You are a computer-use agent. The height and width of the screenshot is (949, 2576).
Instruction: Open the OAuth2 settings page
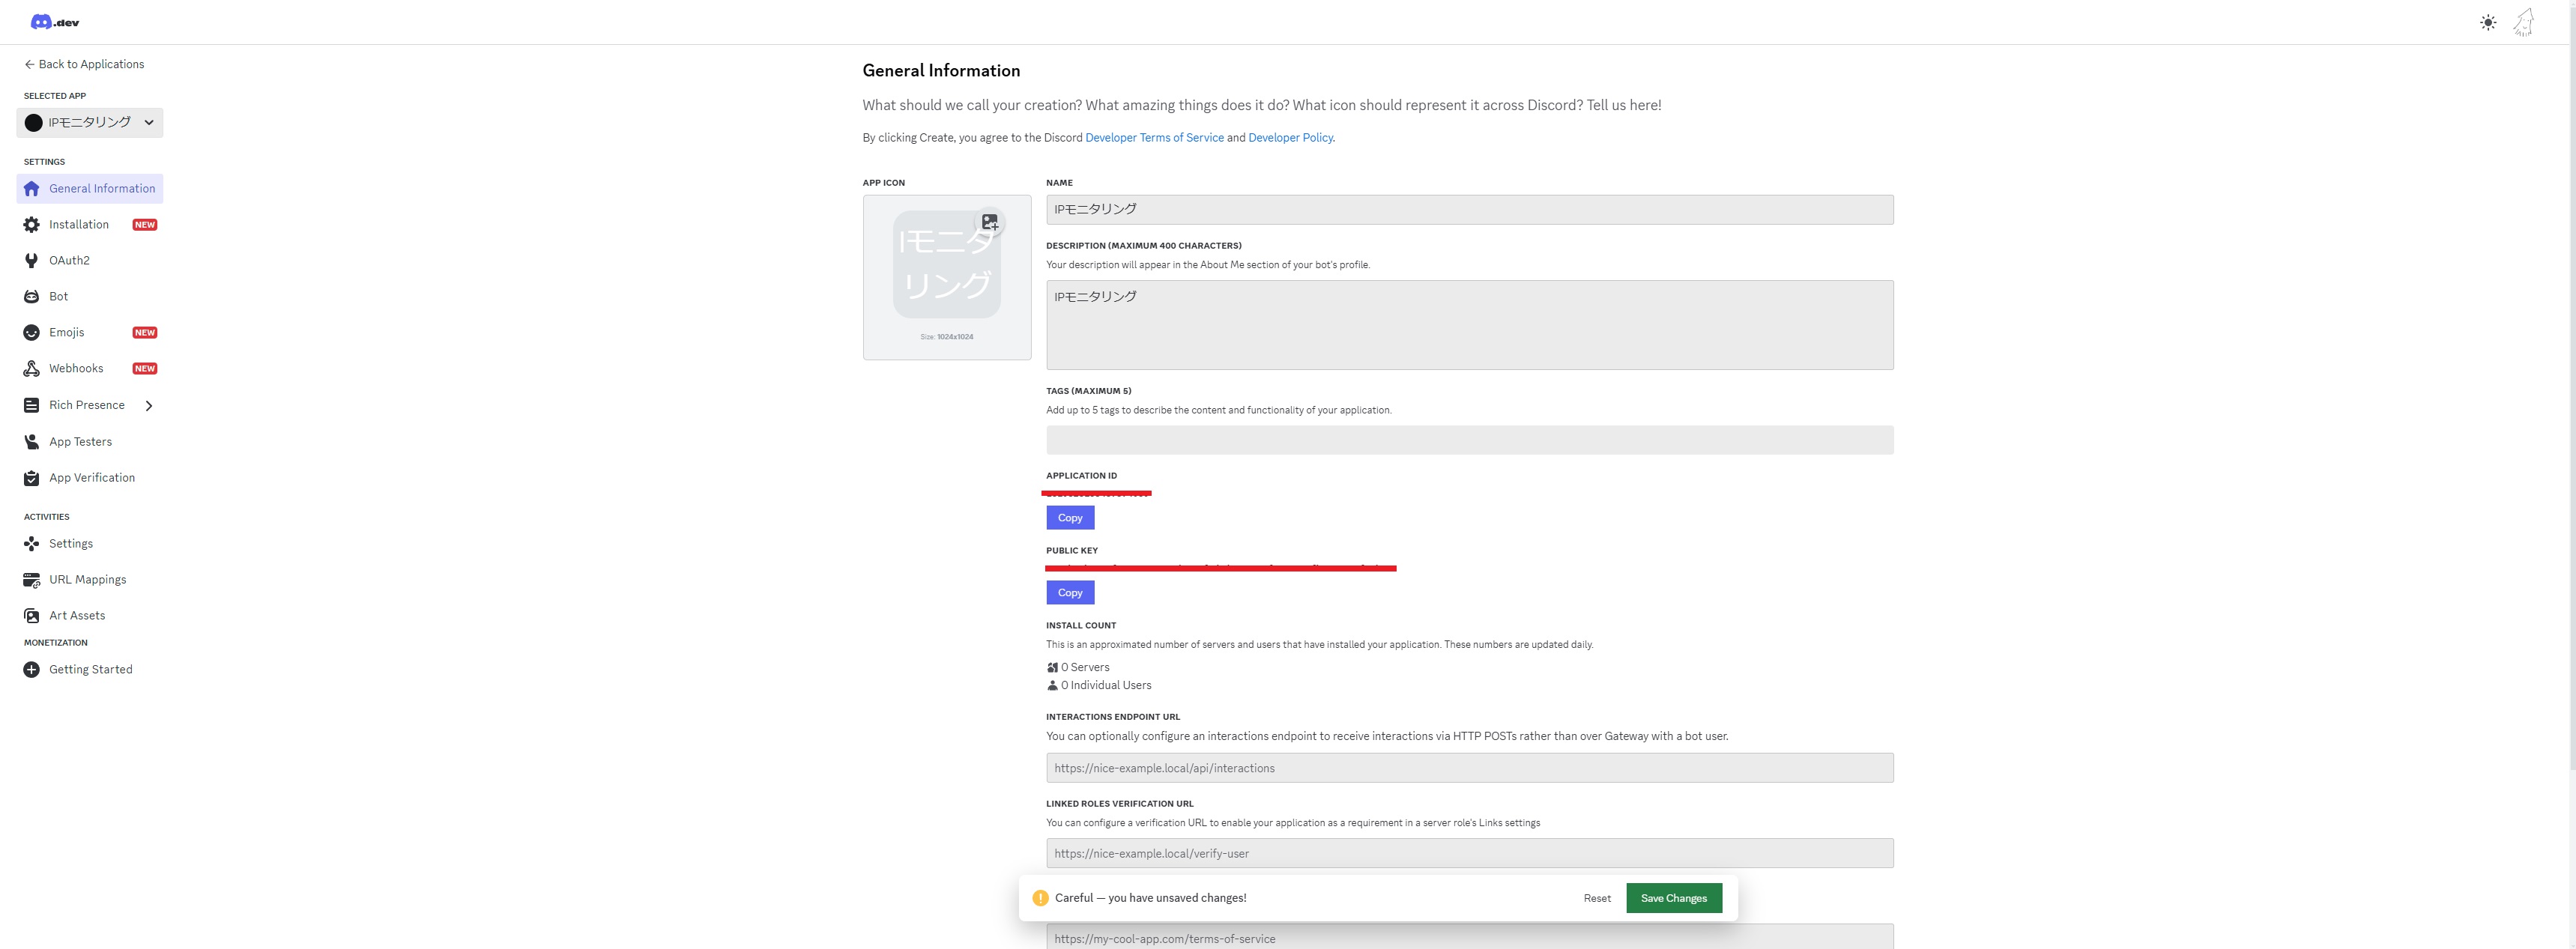[69, 261]
